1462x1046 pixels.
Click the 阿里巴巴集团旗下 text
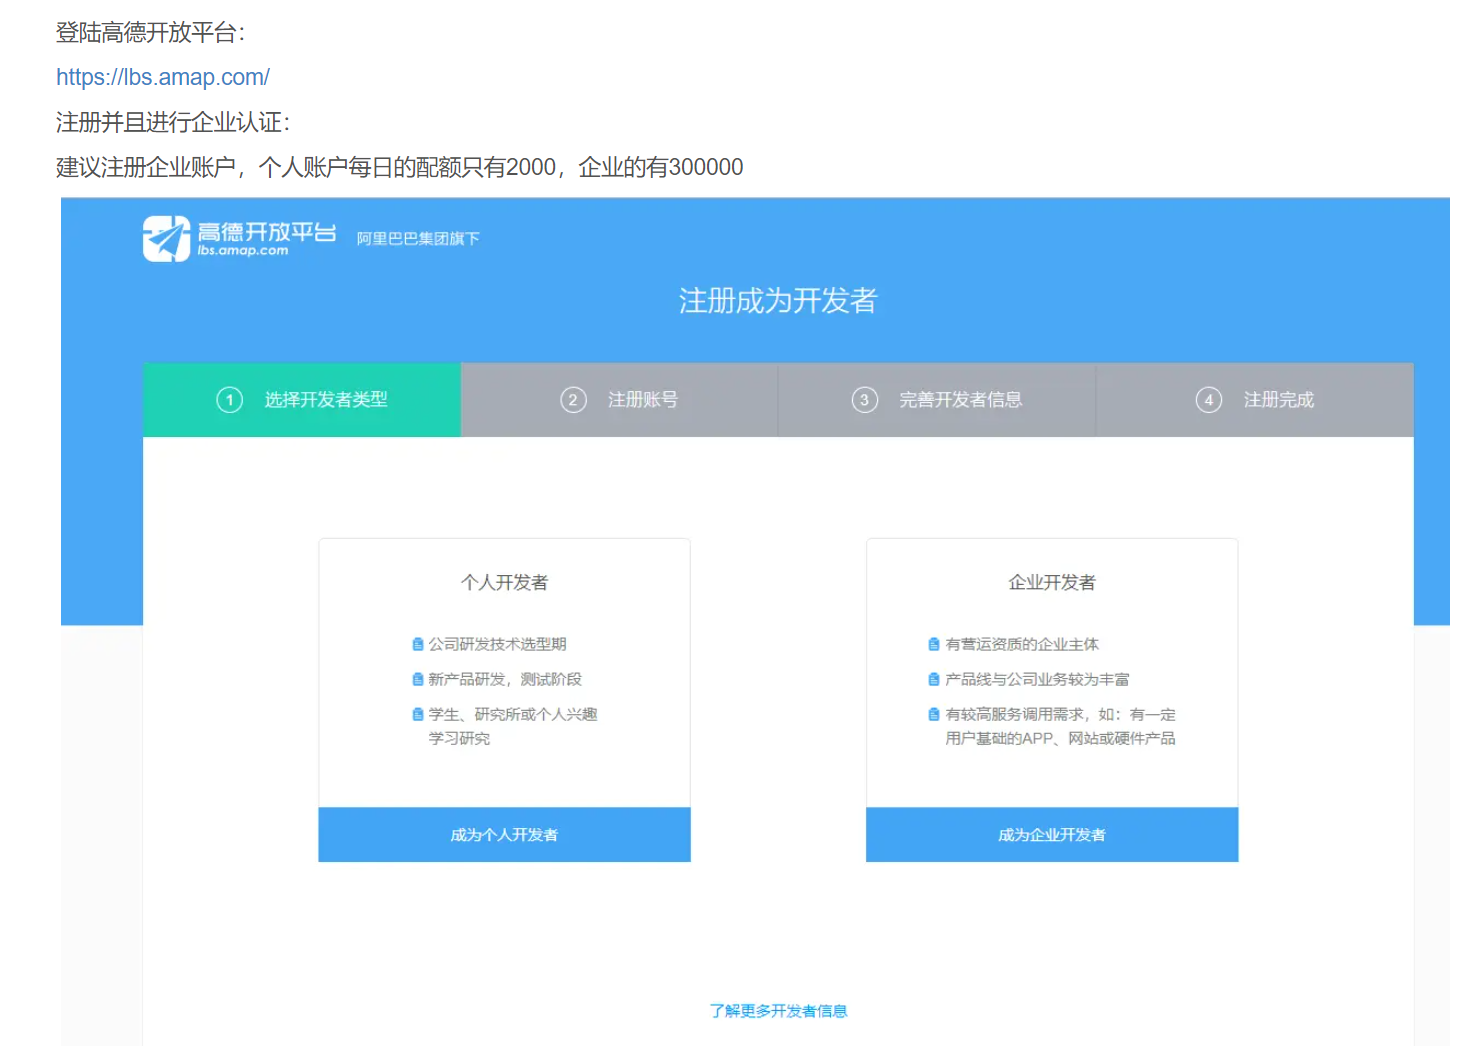tap(418, 239)
